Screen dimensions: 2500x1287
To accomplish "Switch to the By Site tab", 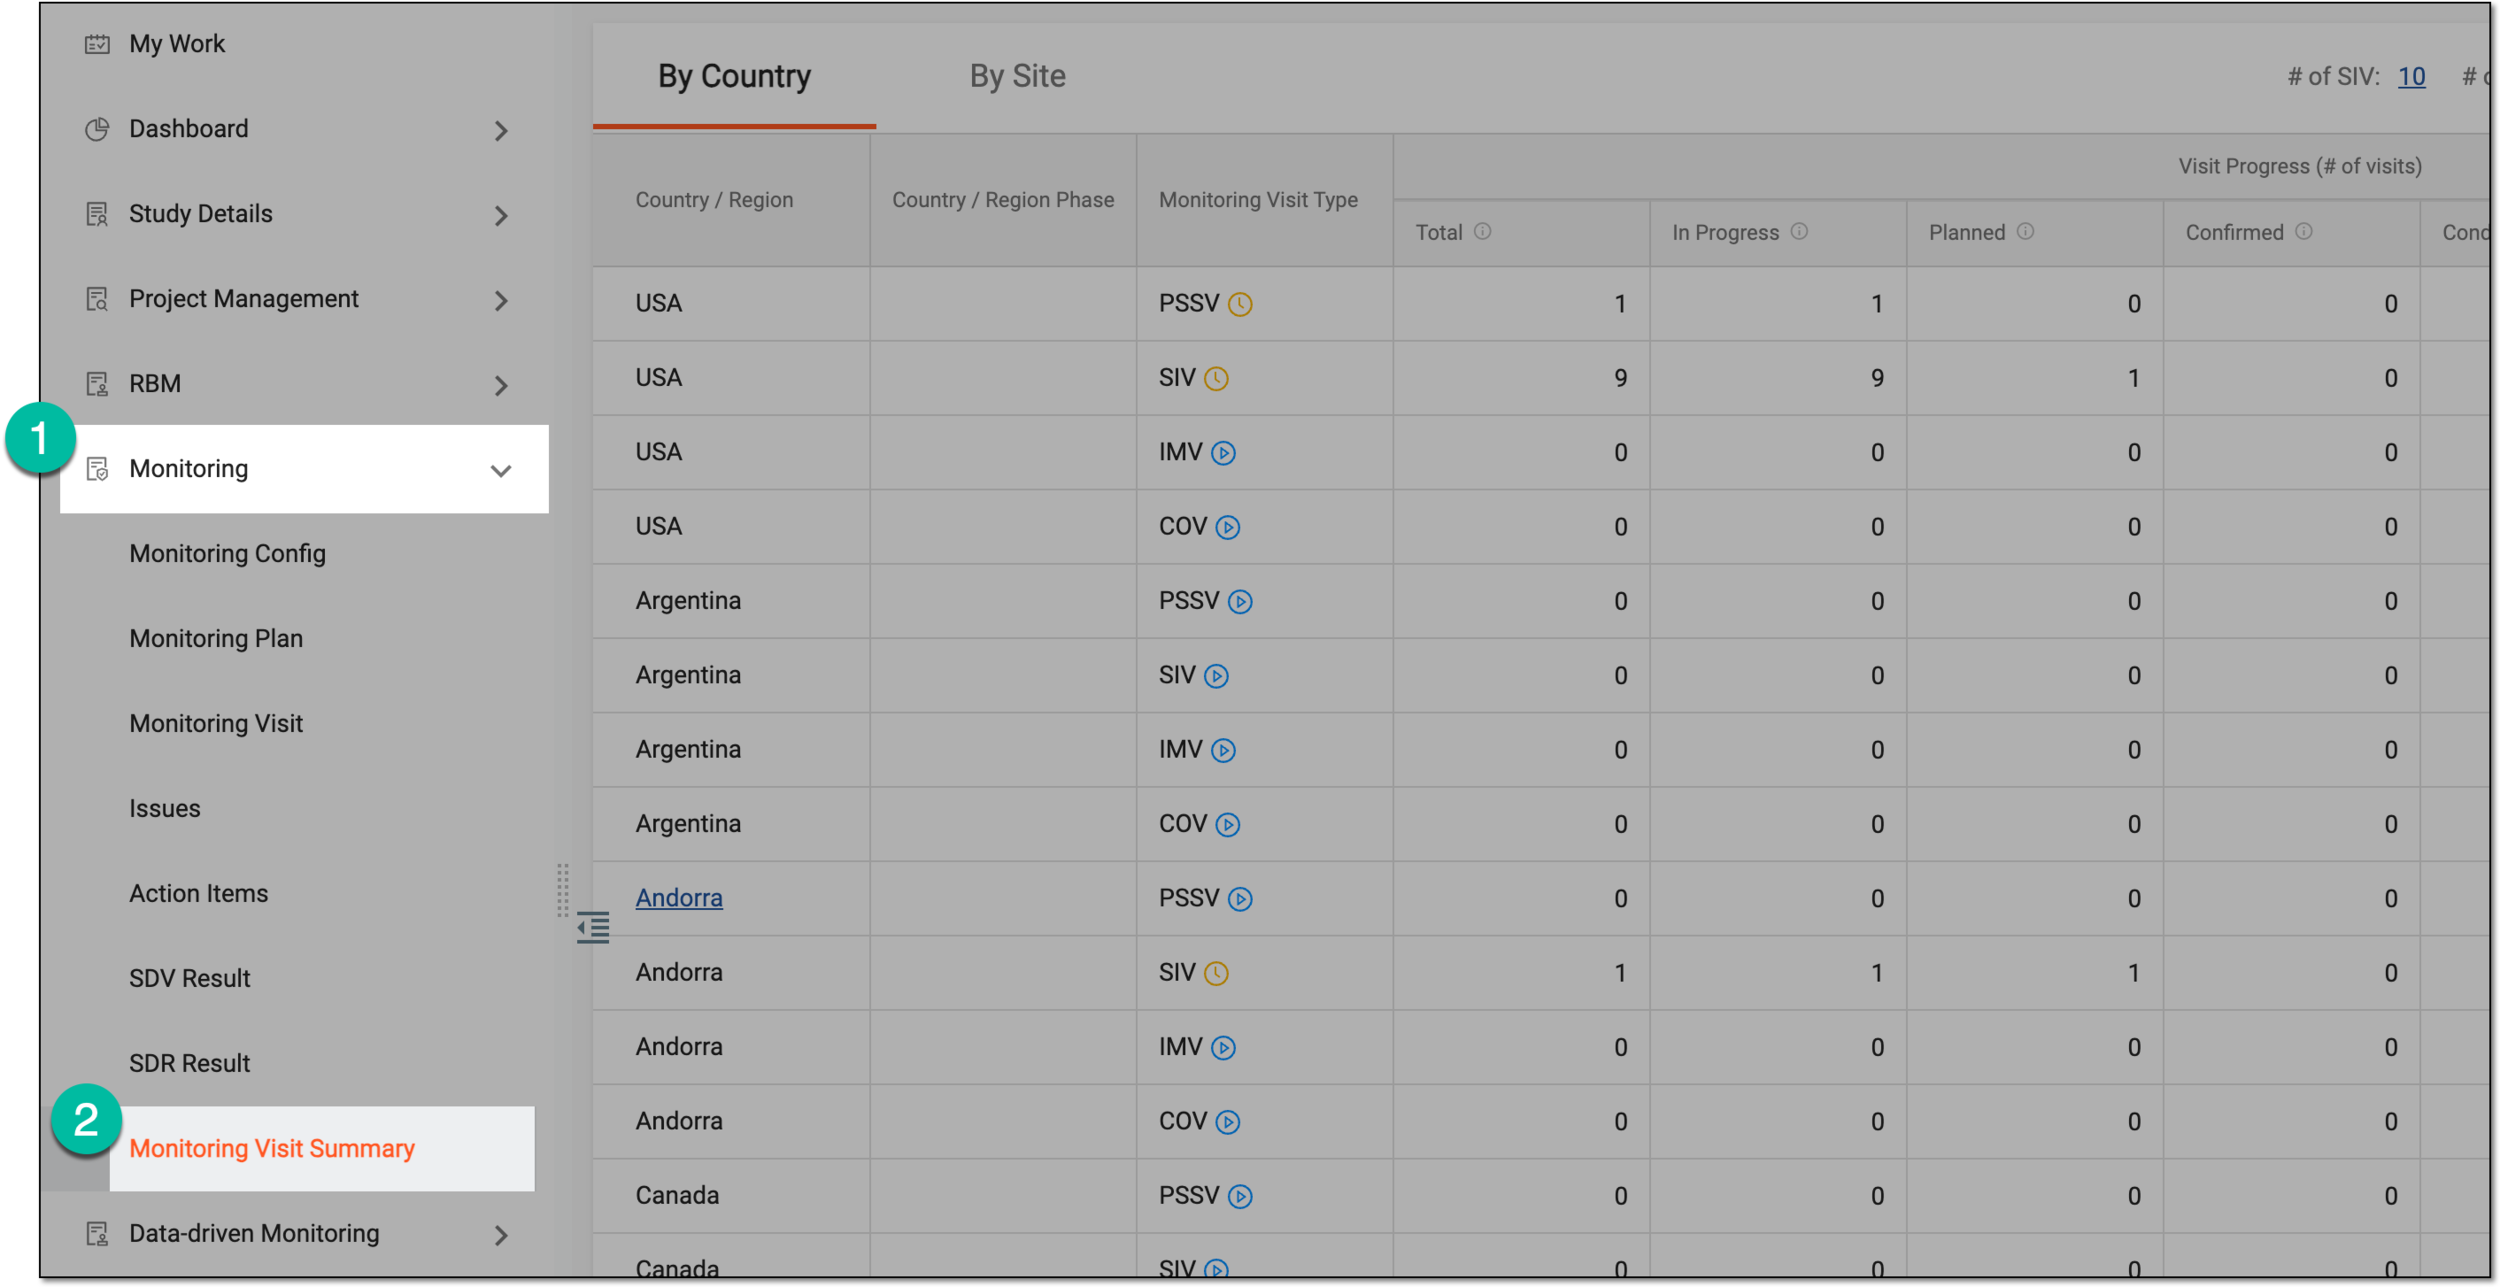I will 1017,76.
